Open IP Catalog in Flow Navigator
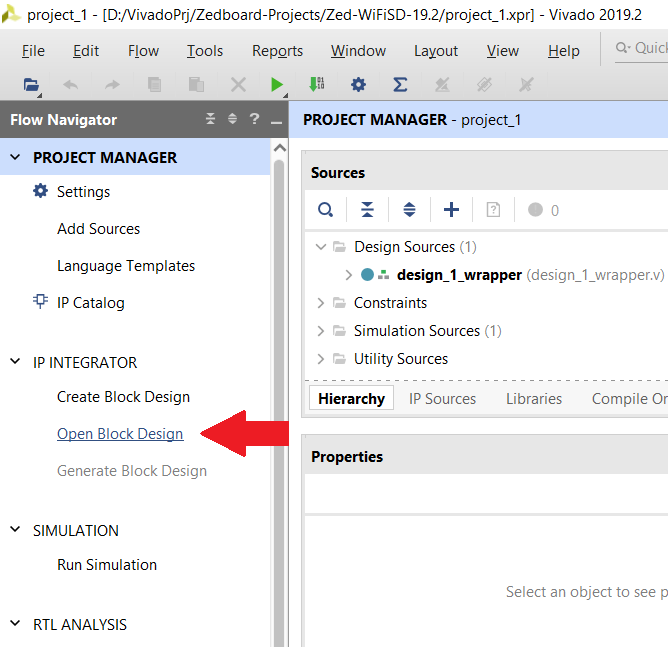Image resolution: width=668 pixels, height=647 pixels. click(90, 303)
